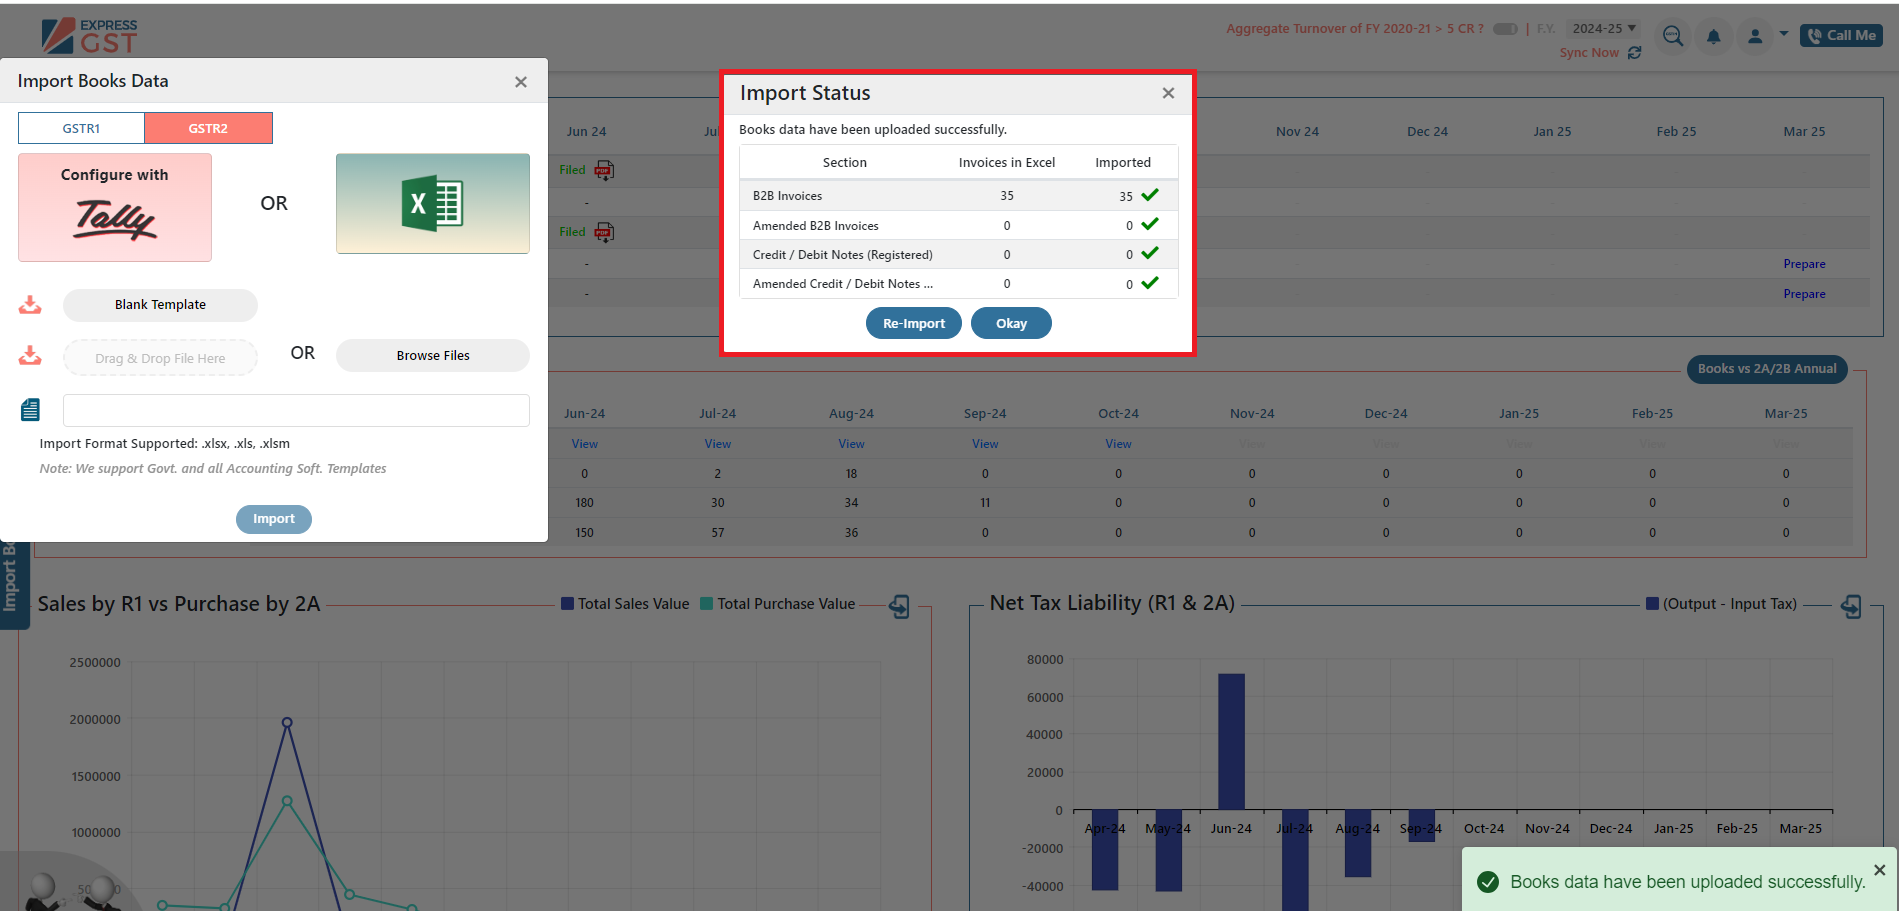Click the 57 value under Jul-24
The height and width of the screenshot is (911, 1899).
(717, 533)
